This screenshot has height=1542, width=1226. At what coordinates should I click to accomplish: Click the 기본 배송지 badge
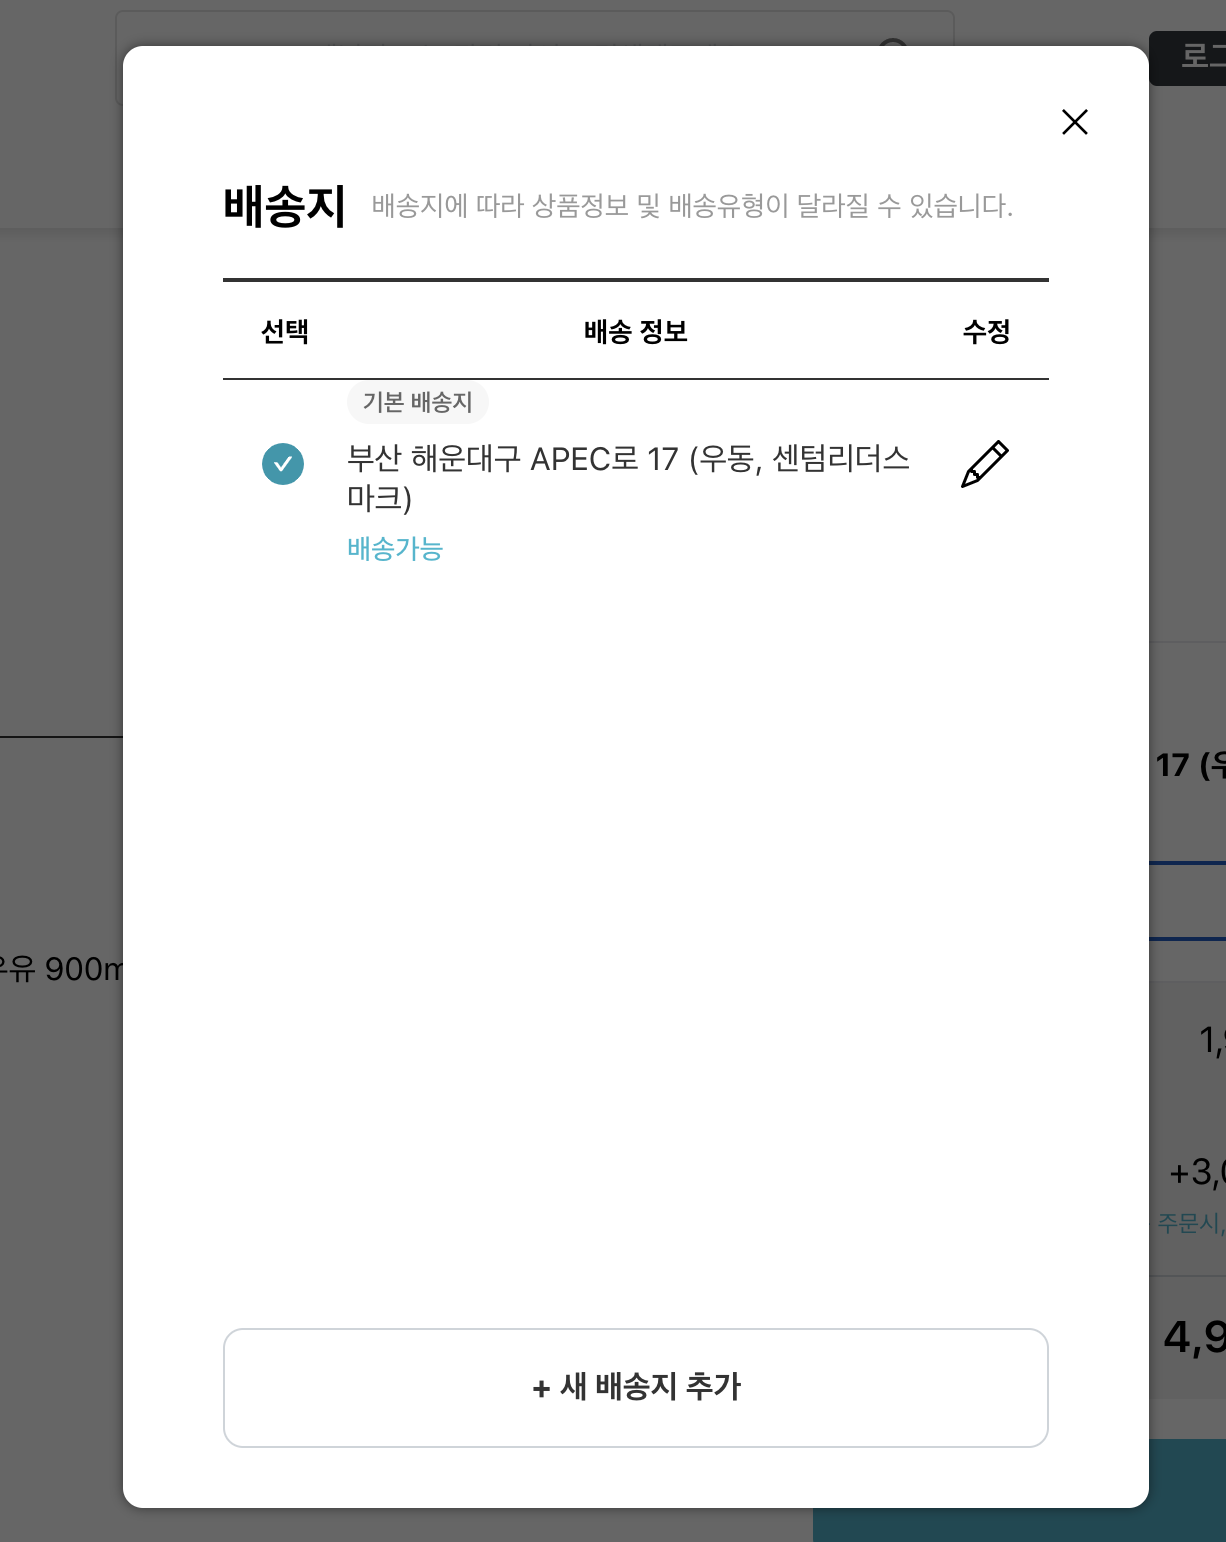tap(417, 402)
